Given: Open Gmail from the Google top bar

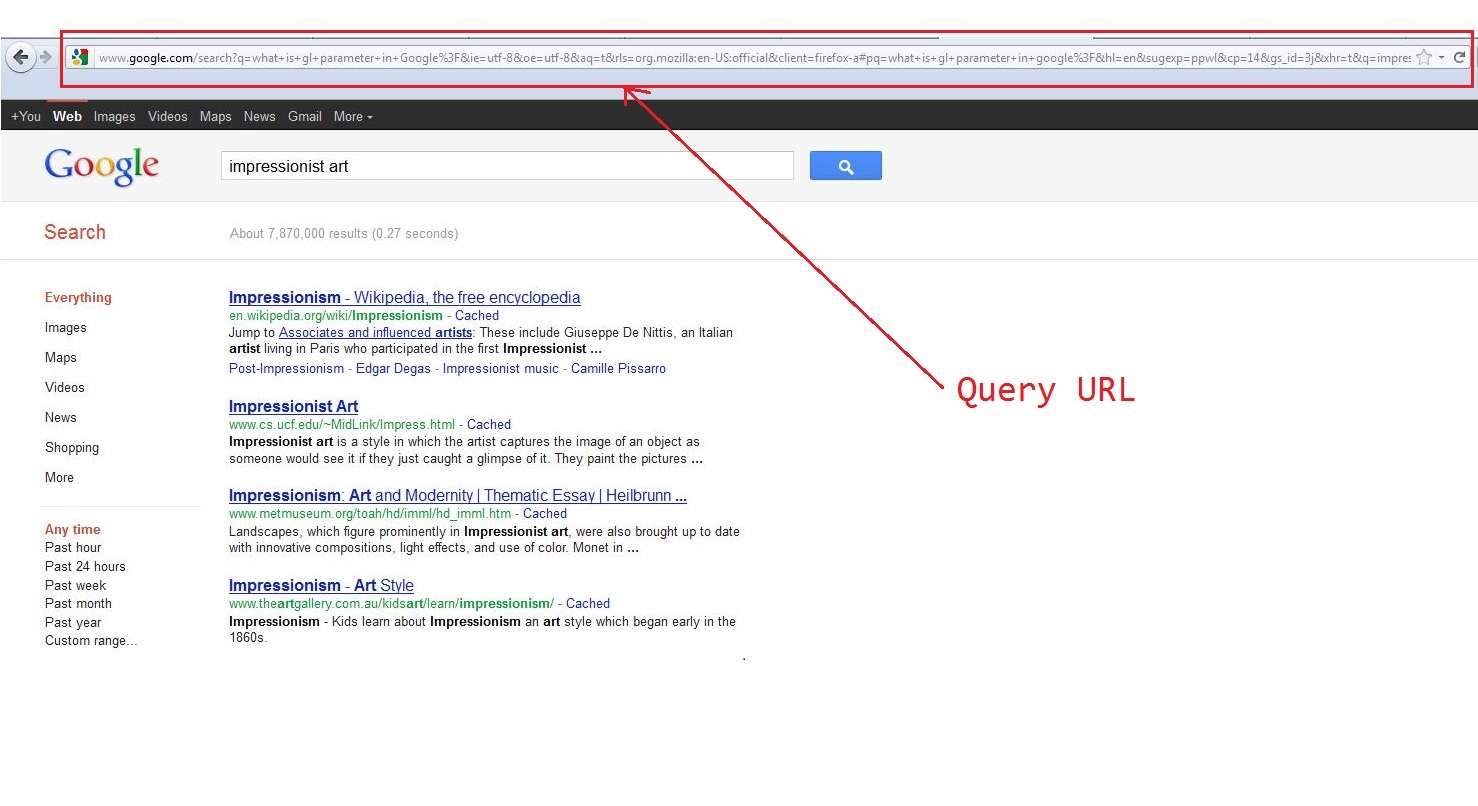Looking at the screenshot, I should 305,117.
